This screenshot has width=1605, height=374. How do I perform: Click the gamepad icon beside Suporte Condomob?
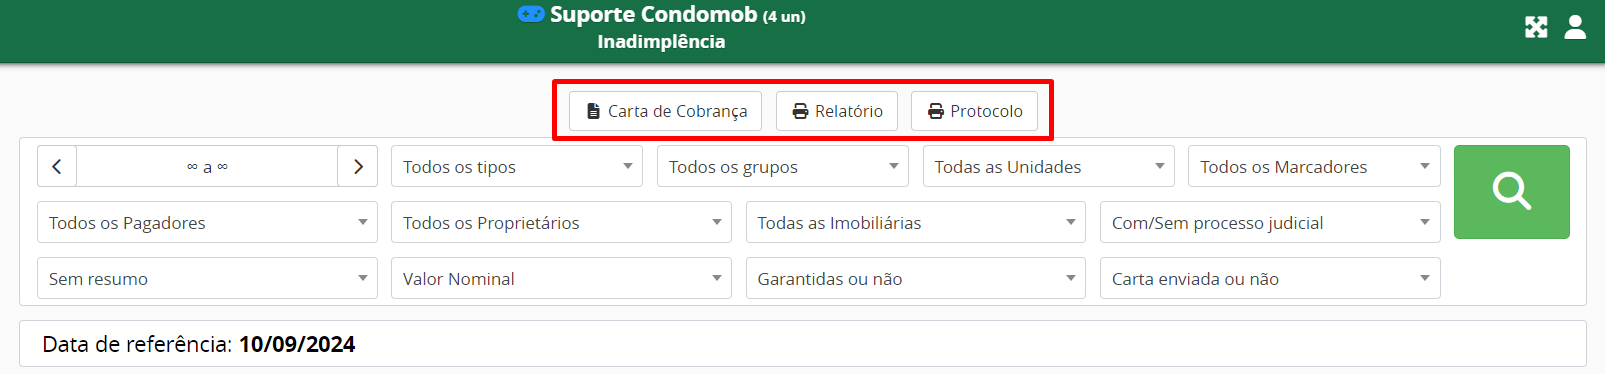pyautogui.click(x=531, y=14)
